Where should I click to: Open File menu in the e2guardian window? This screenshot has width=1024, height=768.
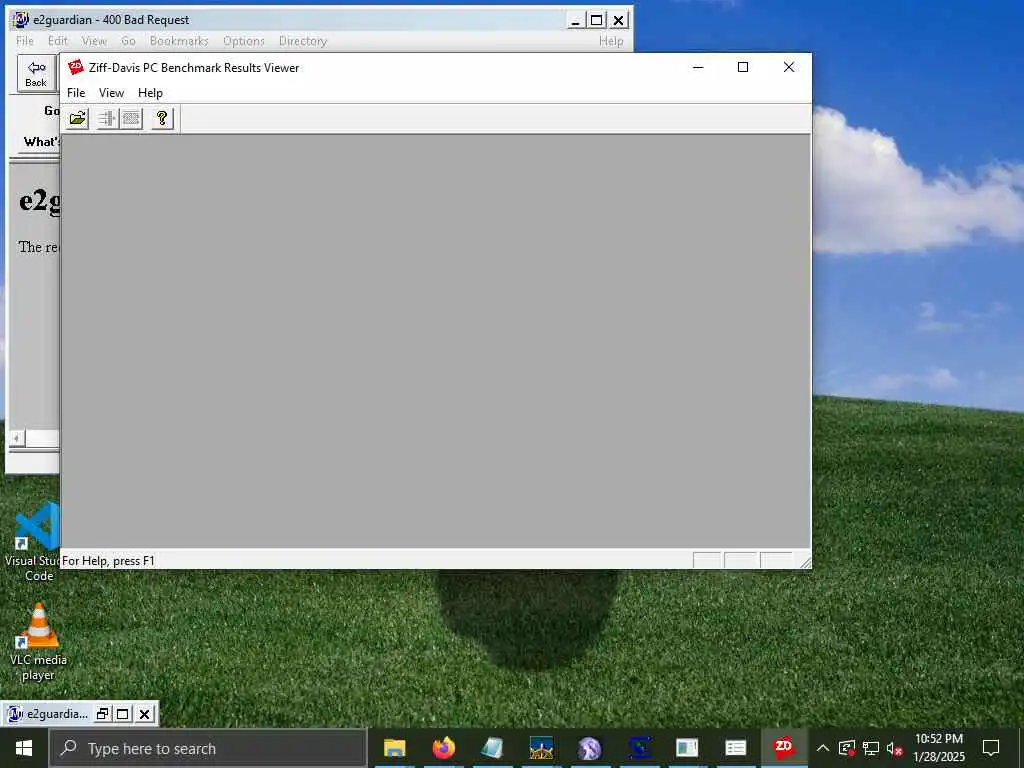click(25, 40)
